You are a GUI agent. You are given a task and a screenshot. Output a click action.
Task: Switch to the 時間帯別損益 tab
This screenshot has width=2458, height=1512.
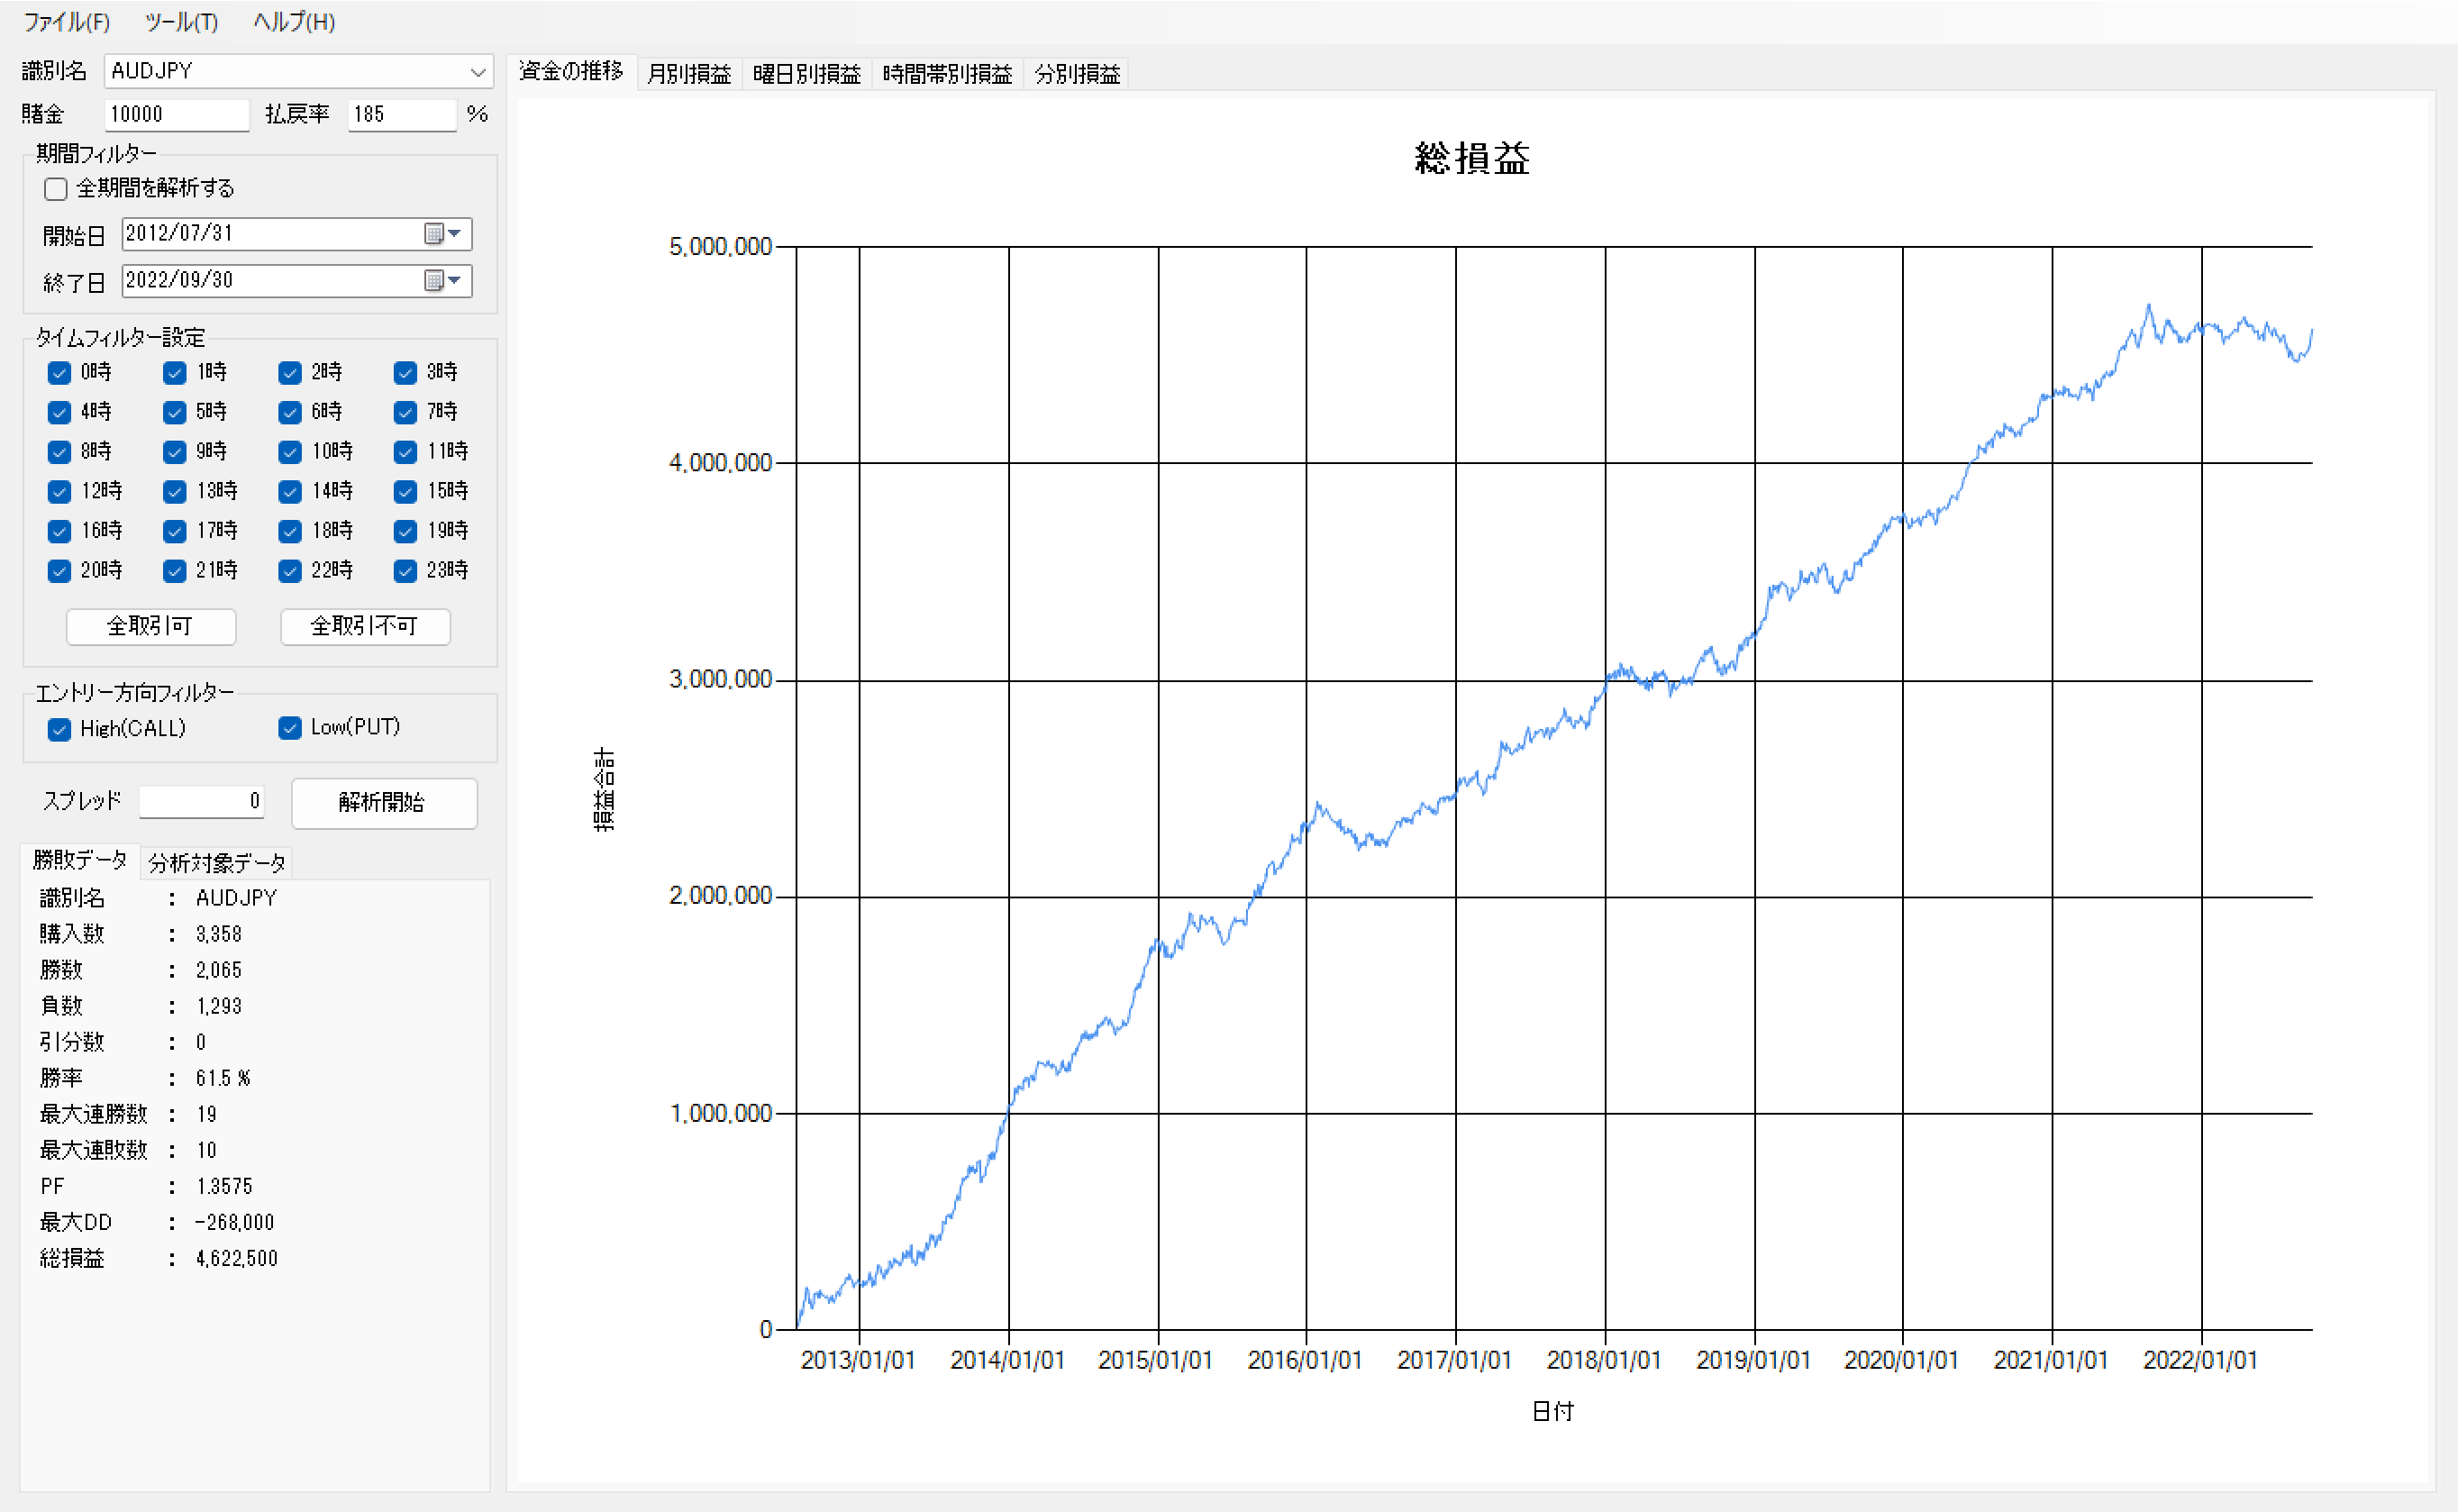pyautogui.click(x=946, y=74)
